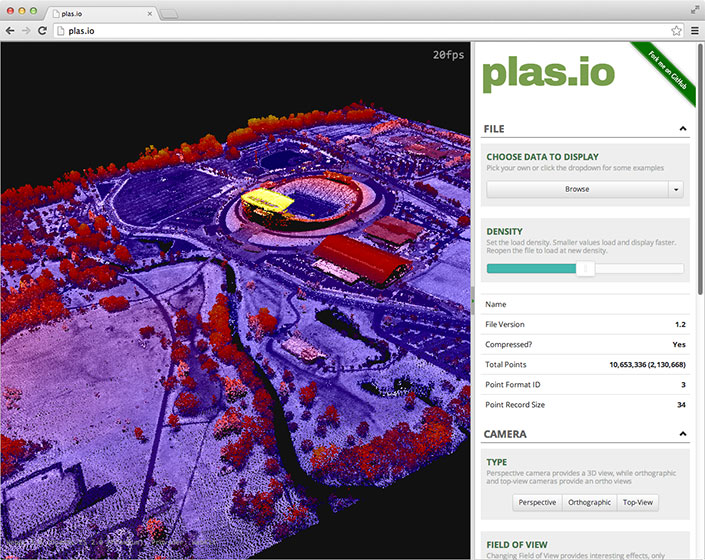Image resolution: width=705 pixels, height=560 pixels.
Task: Open the Chrome hamburger menu
Action: pyautogui.click(x=694, y=31)
